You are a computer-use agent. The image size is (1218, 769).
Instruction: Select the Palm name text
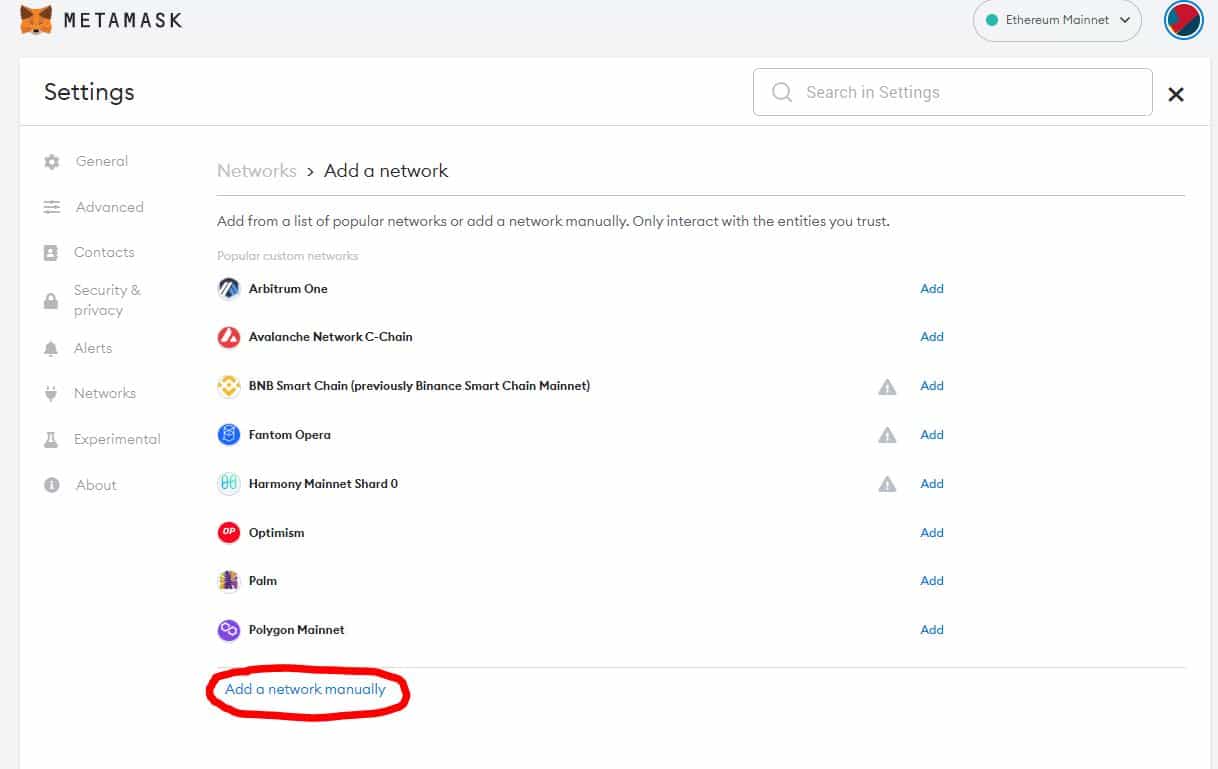(x=263, y=581)
